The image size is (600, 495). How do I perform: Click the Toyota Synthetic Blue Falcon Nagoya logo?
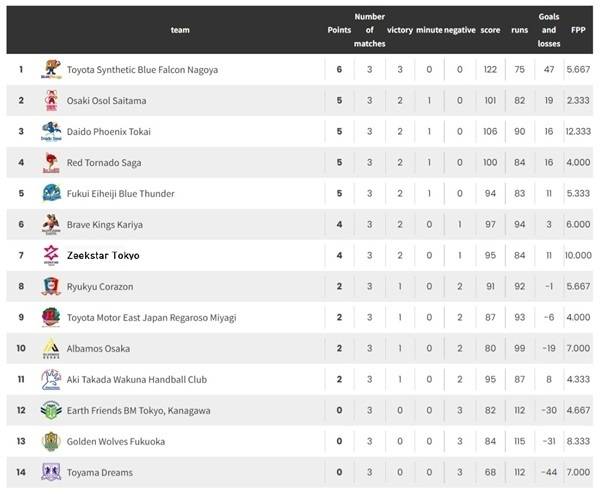51,69
